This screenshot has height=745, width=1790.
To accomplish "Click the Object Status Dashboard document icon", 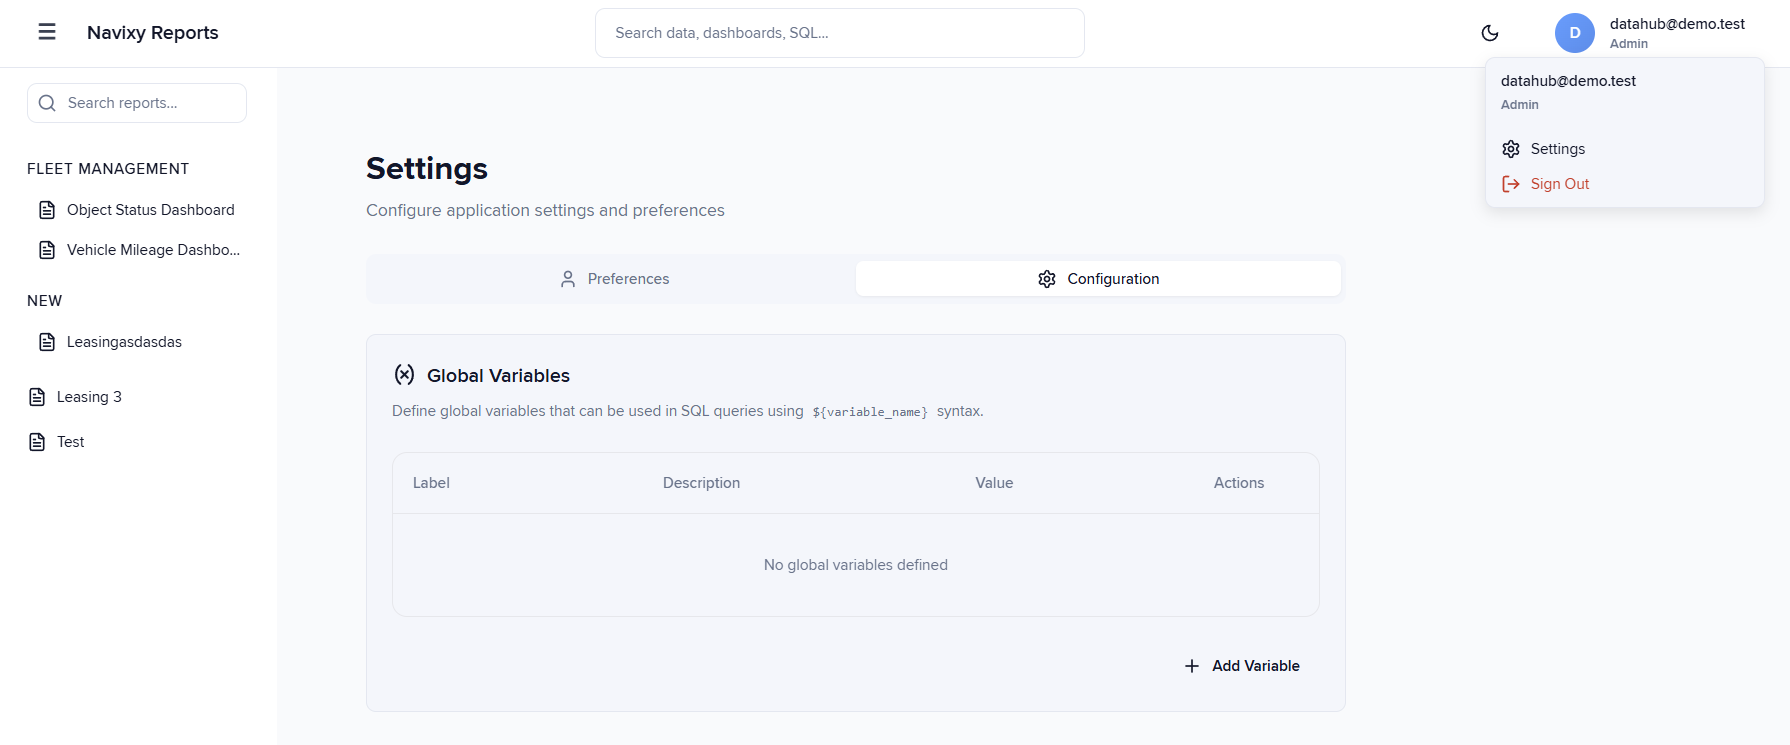I will pyautogui.click(x=47, y=210).
